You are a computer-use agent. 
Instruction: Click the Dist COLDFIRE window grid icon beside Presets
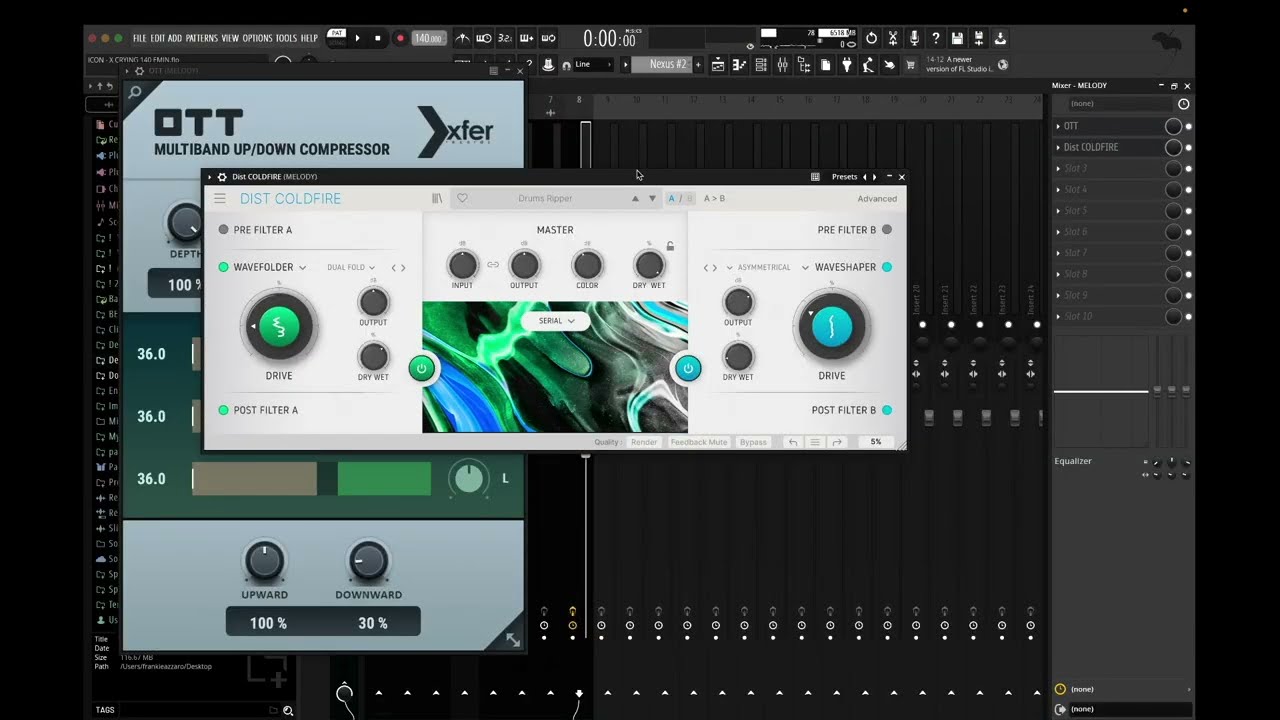(x=815, y=177)
